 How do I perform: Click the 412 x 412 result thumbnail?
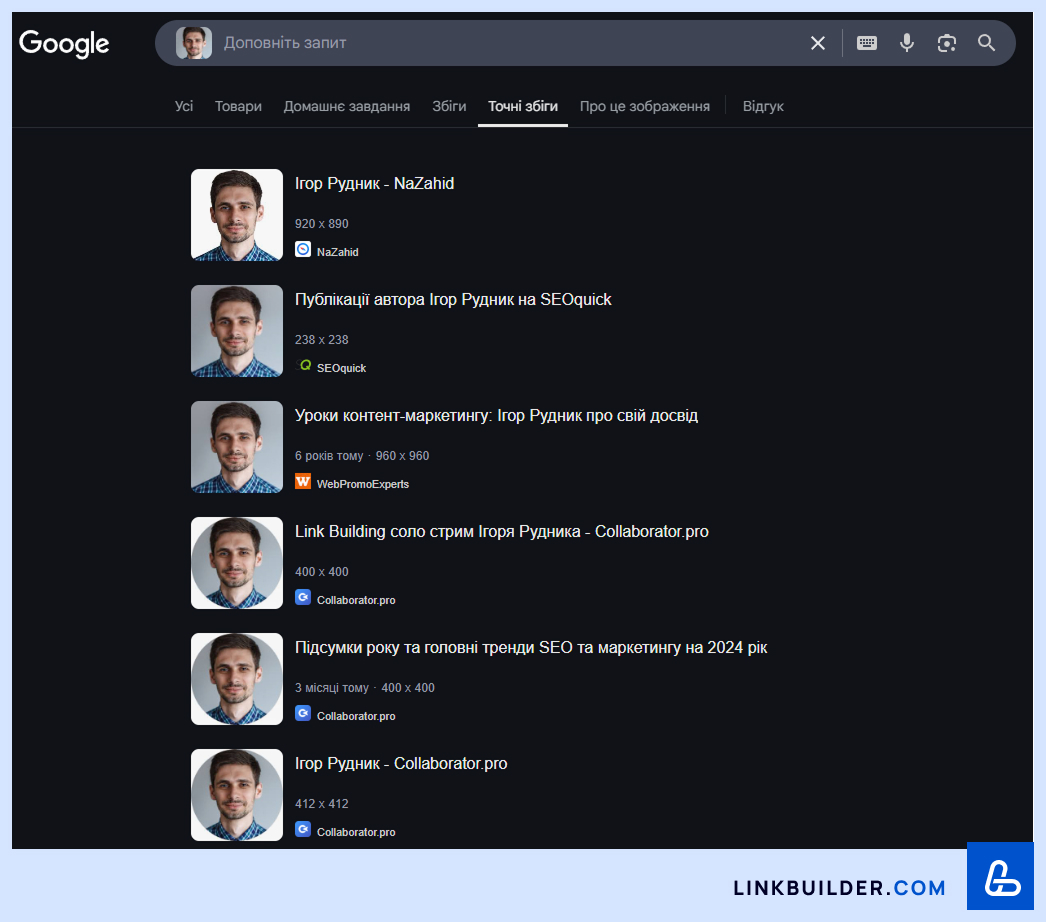pos(237,795)
